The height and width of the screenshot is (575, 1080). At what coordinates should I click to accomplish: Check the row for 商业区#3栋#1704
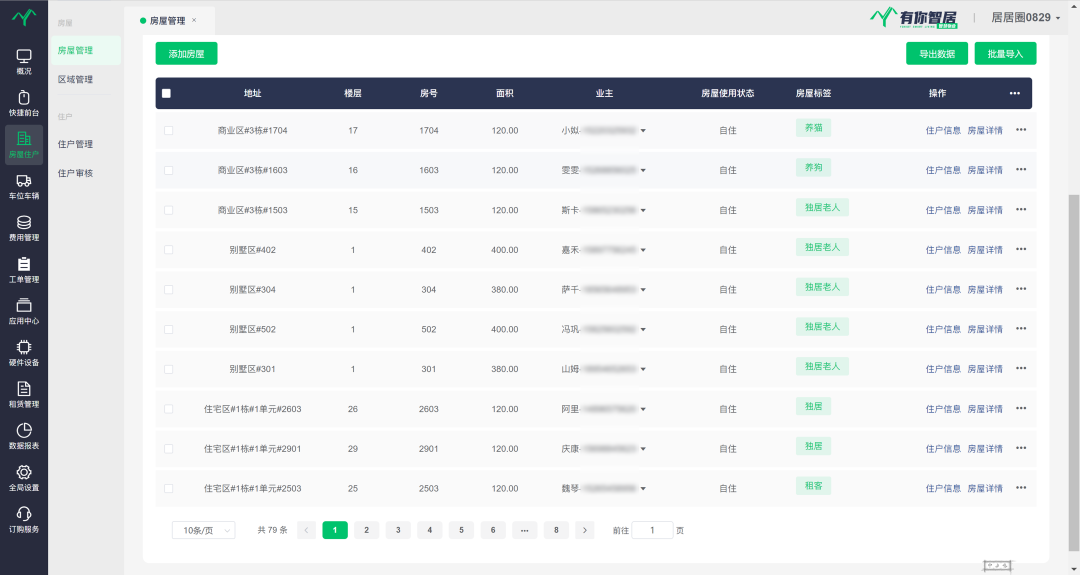pyautogui.click(x=168, y=131)
